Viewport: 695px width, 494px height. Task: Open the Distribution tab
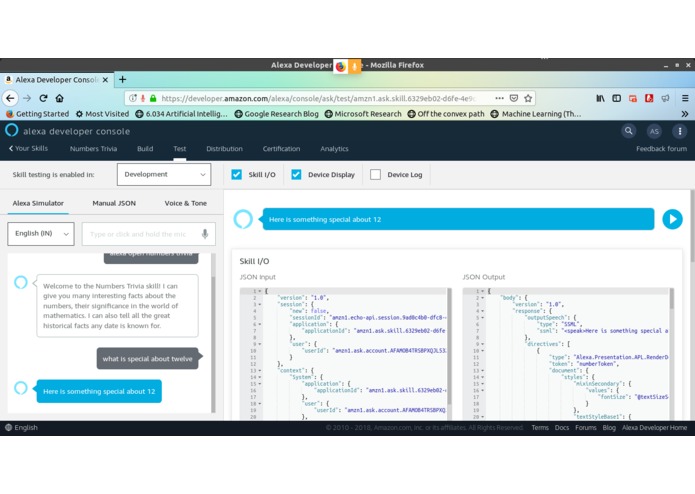click(224, 149)
